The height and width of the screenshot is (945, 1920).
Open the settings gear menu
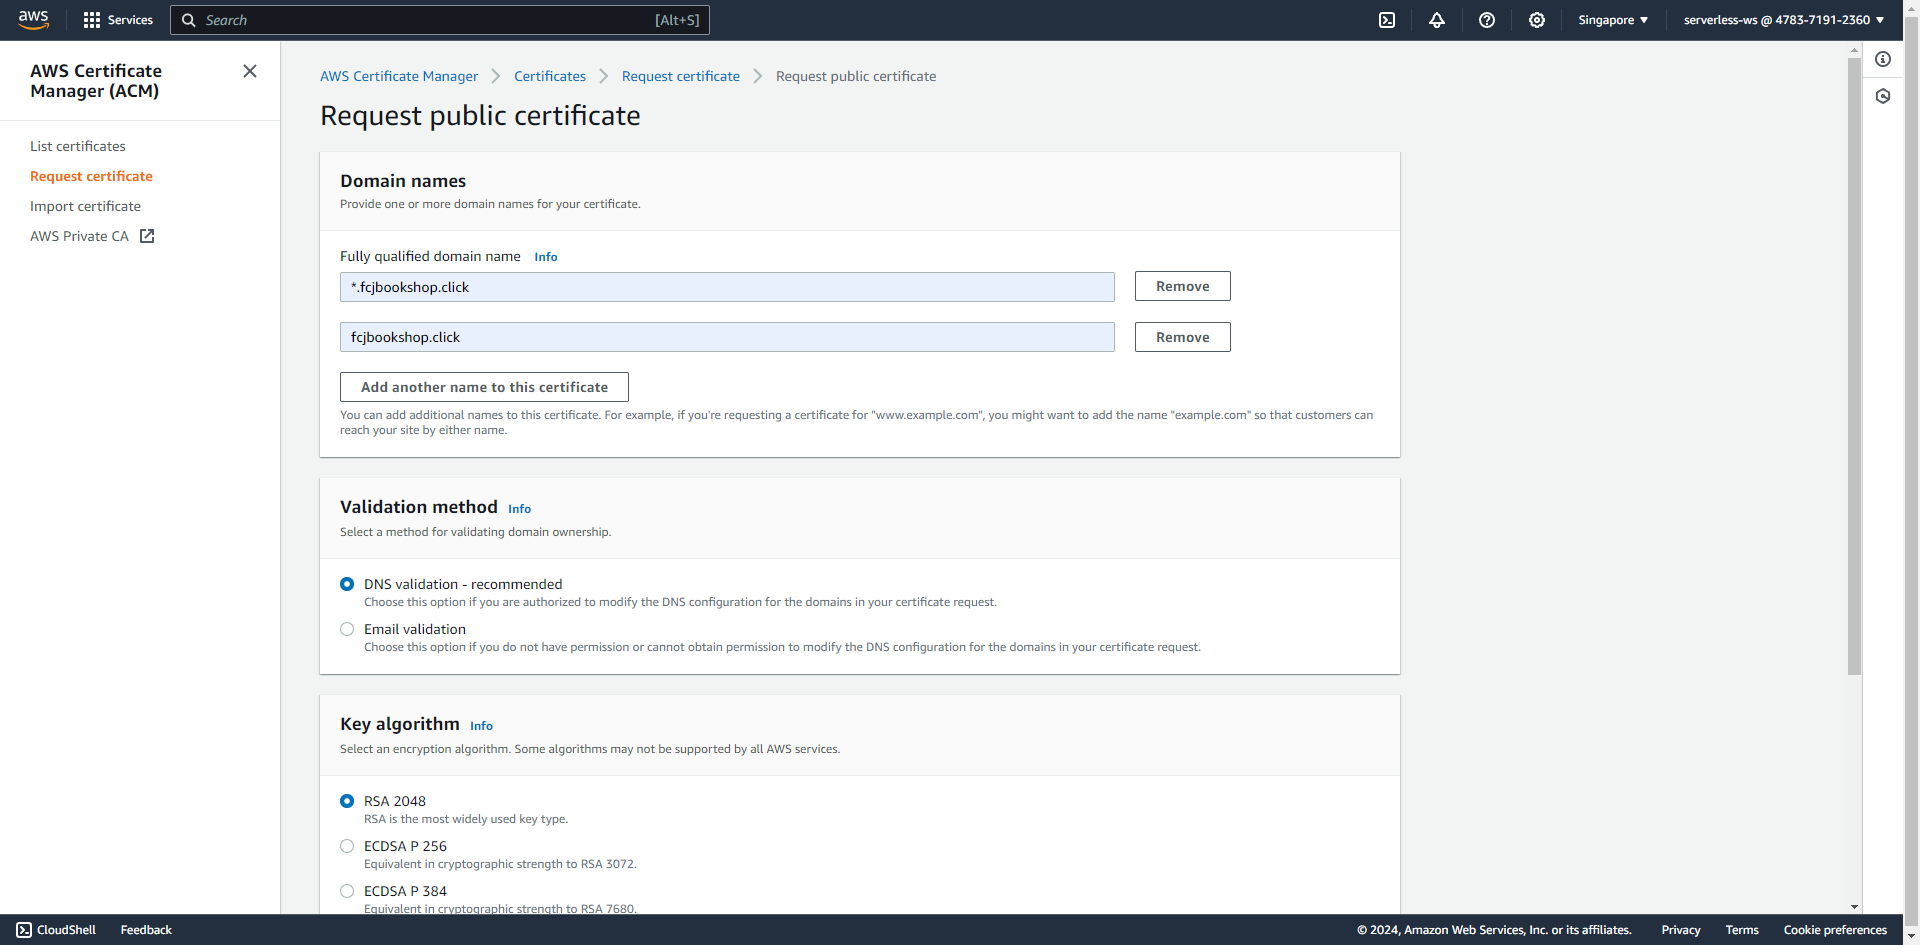[1537, 20]
